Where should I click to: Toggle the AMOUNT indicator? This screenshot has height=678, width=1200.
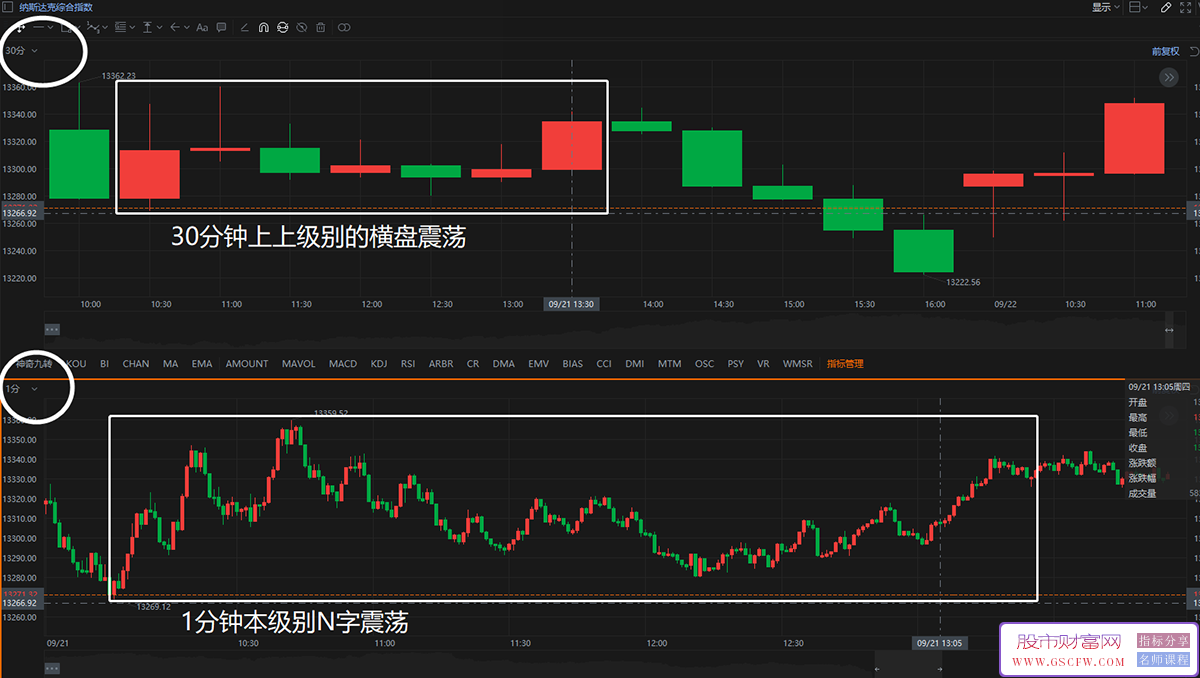coord(247,364)
